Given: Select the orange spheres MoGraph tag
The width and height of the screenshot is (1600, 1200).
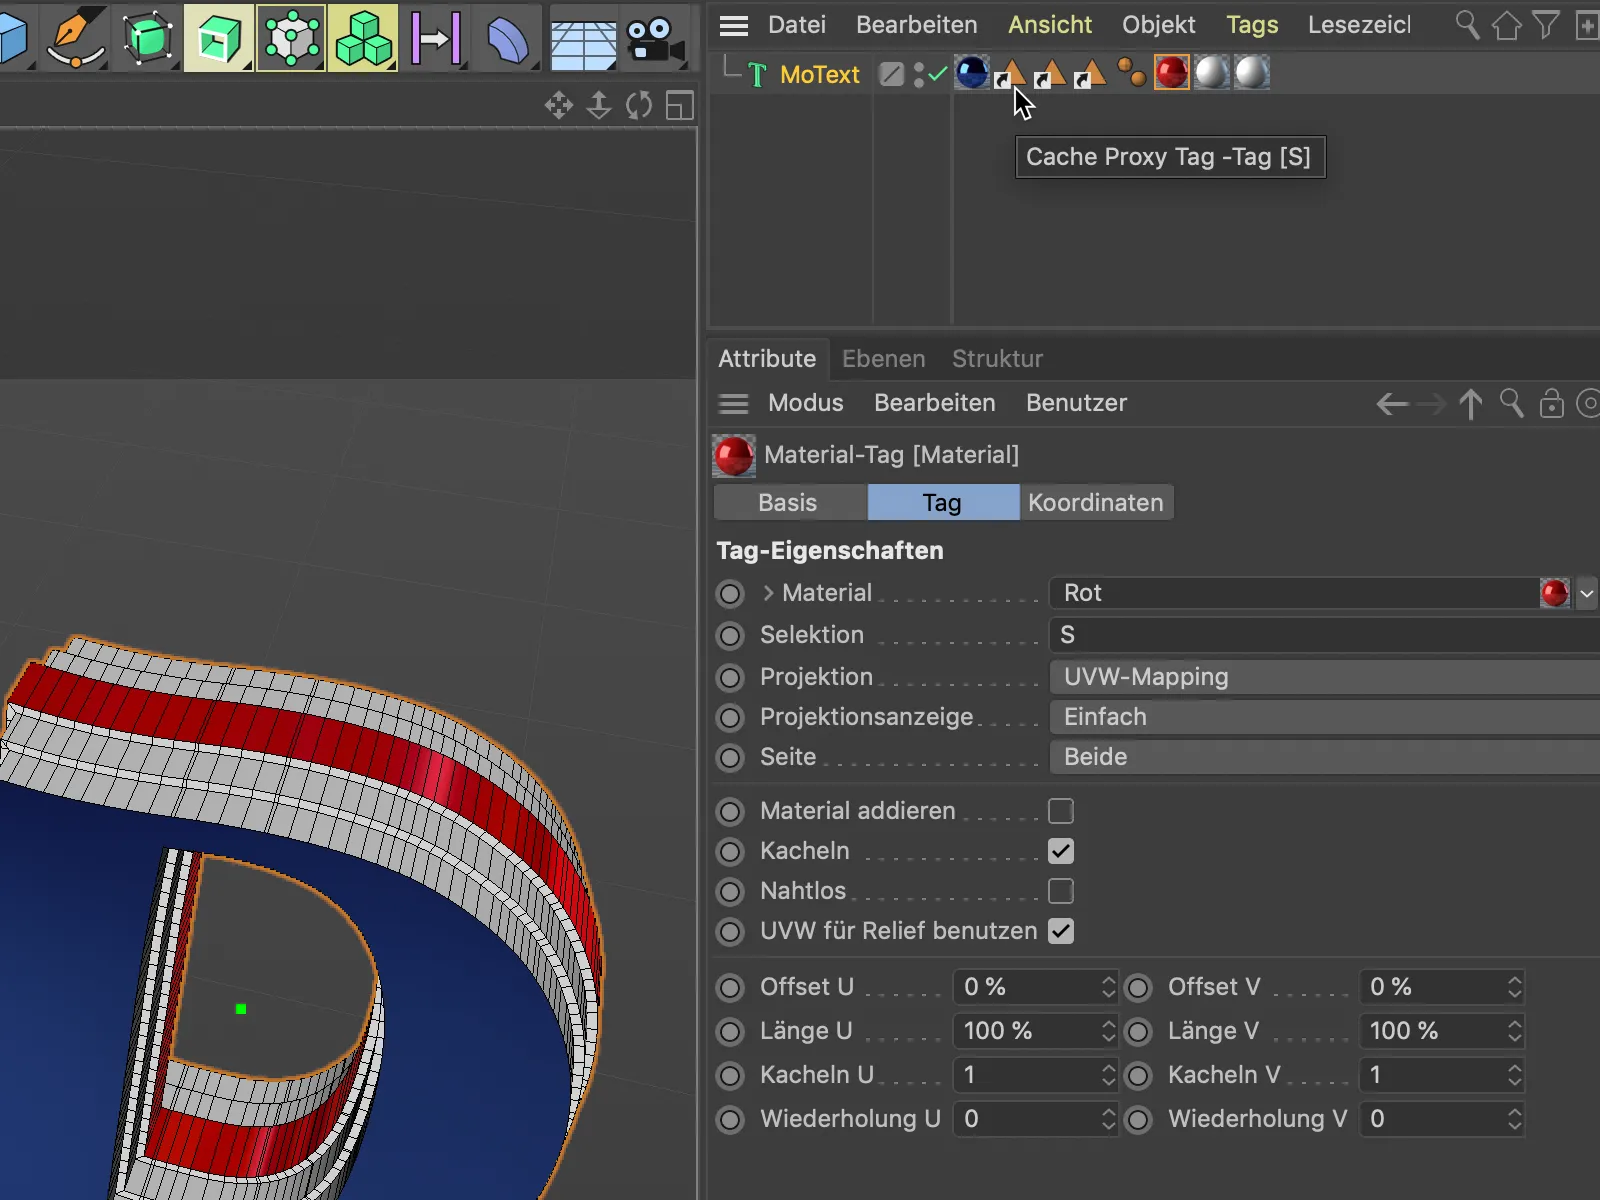Looking at the screenshot, I should coord(1131,72).
